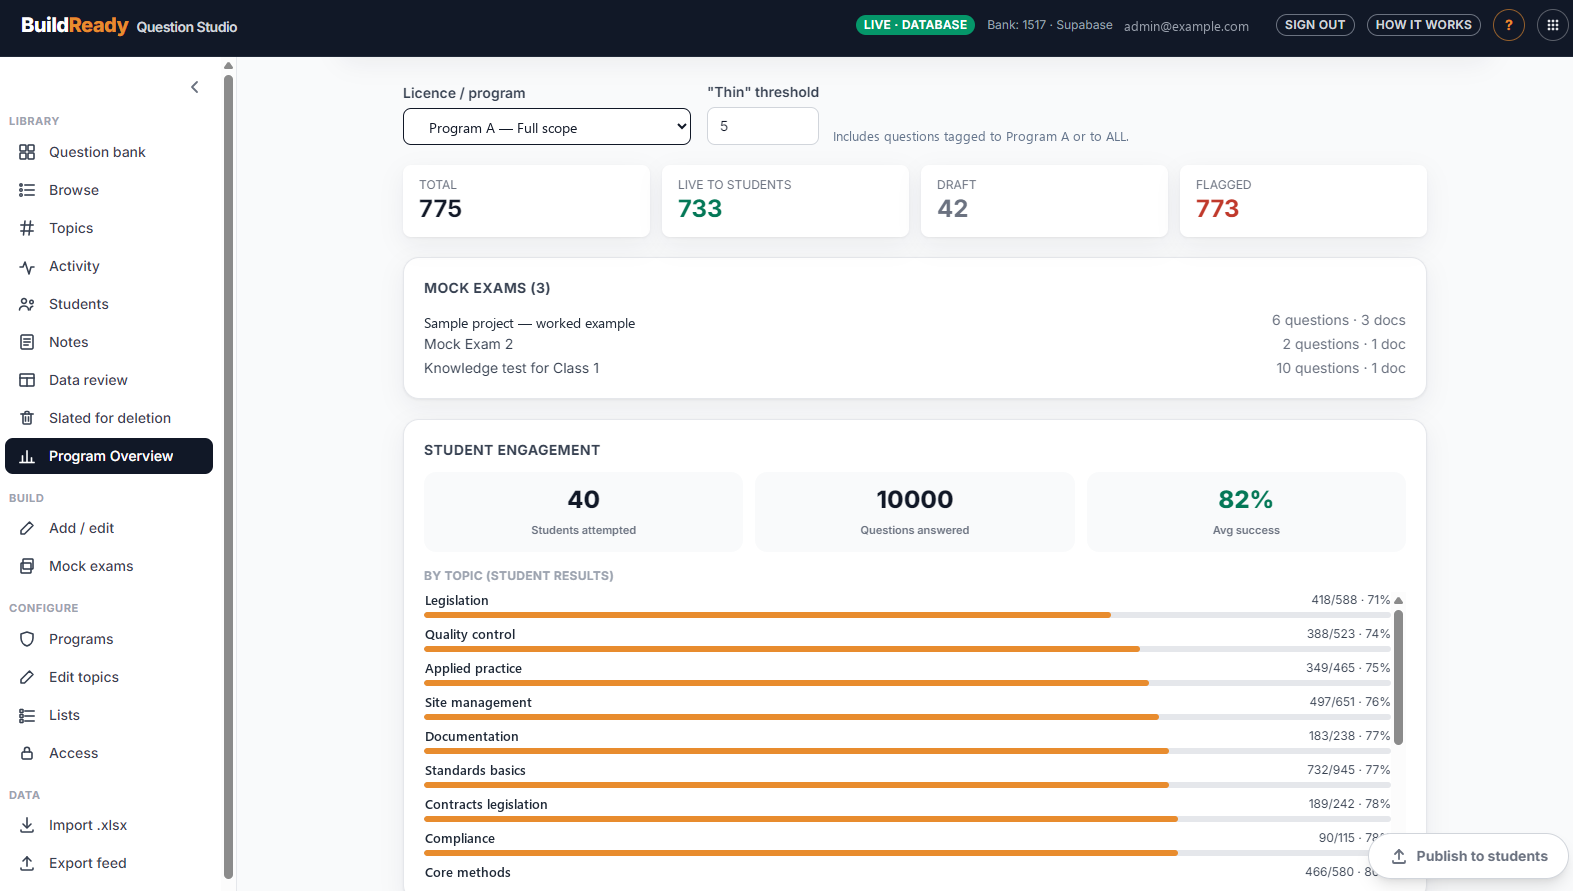Click the Quality control progress bar

point(907,649)
